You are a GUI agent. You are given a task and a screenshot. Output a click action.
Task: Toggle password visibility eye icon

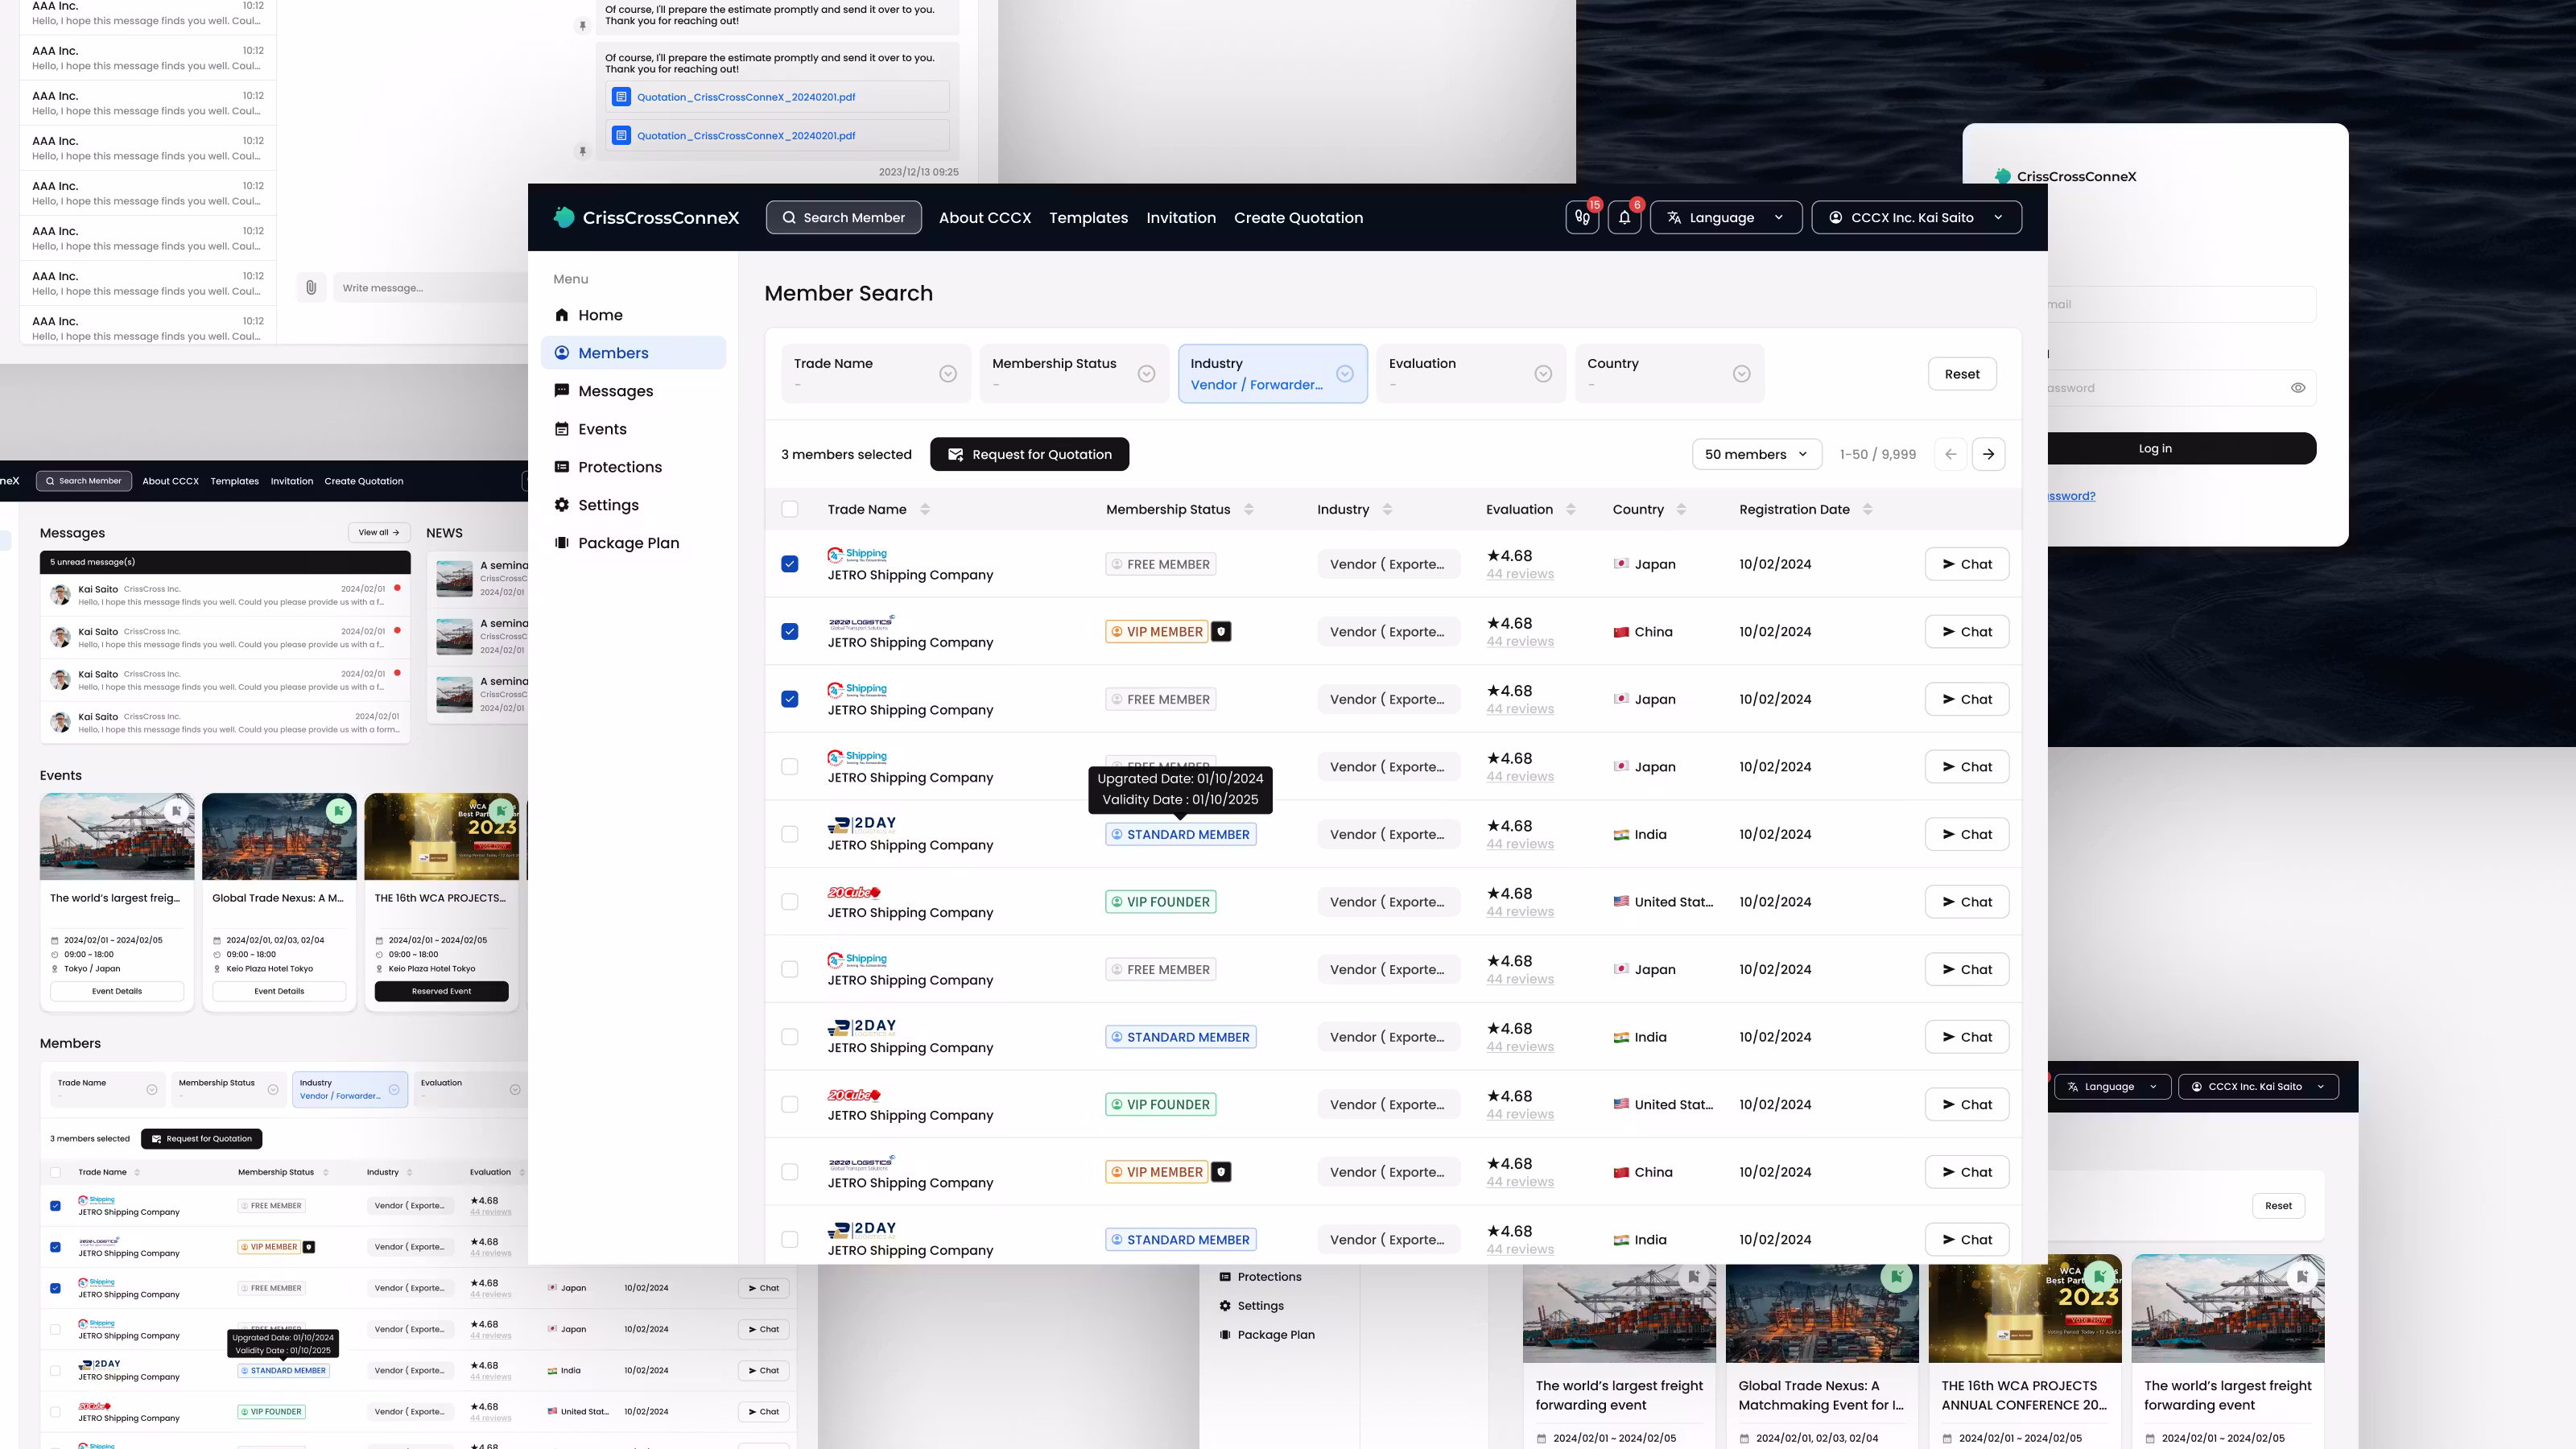(x=2298, y=388)
